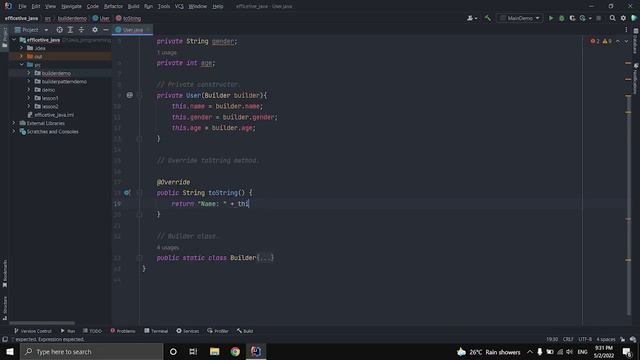Screen dimensions: 640x360
Task: Open the Problems tool window
Action: [x=123, y=331]
